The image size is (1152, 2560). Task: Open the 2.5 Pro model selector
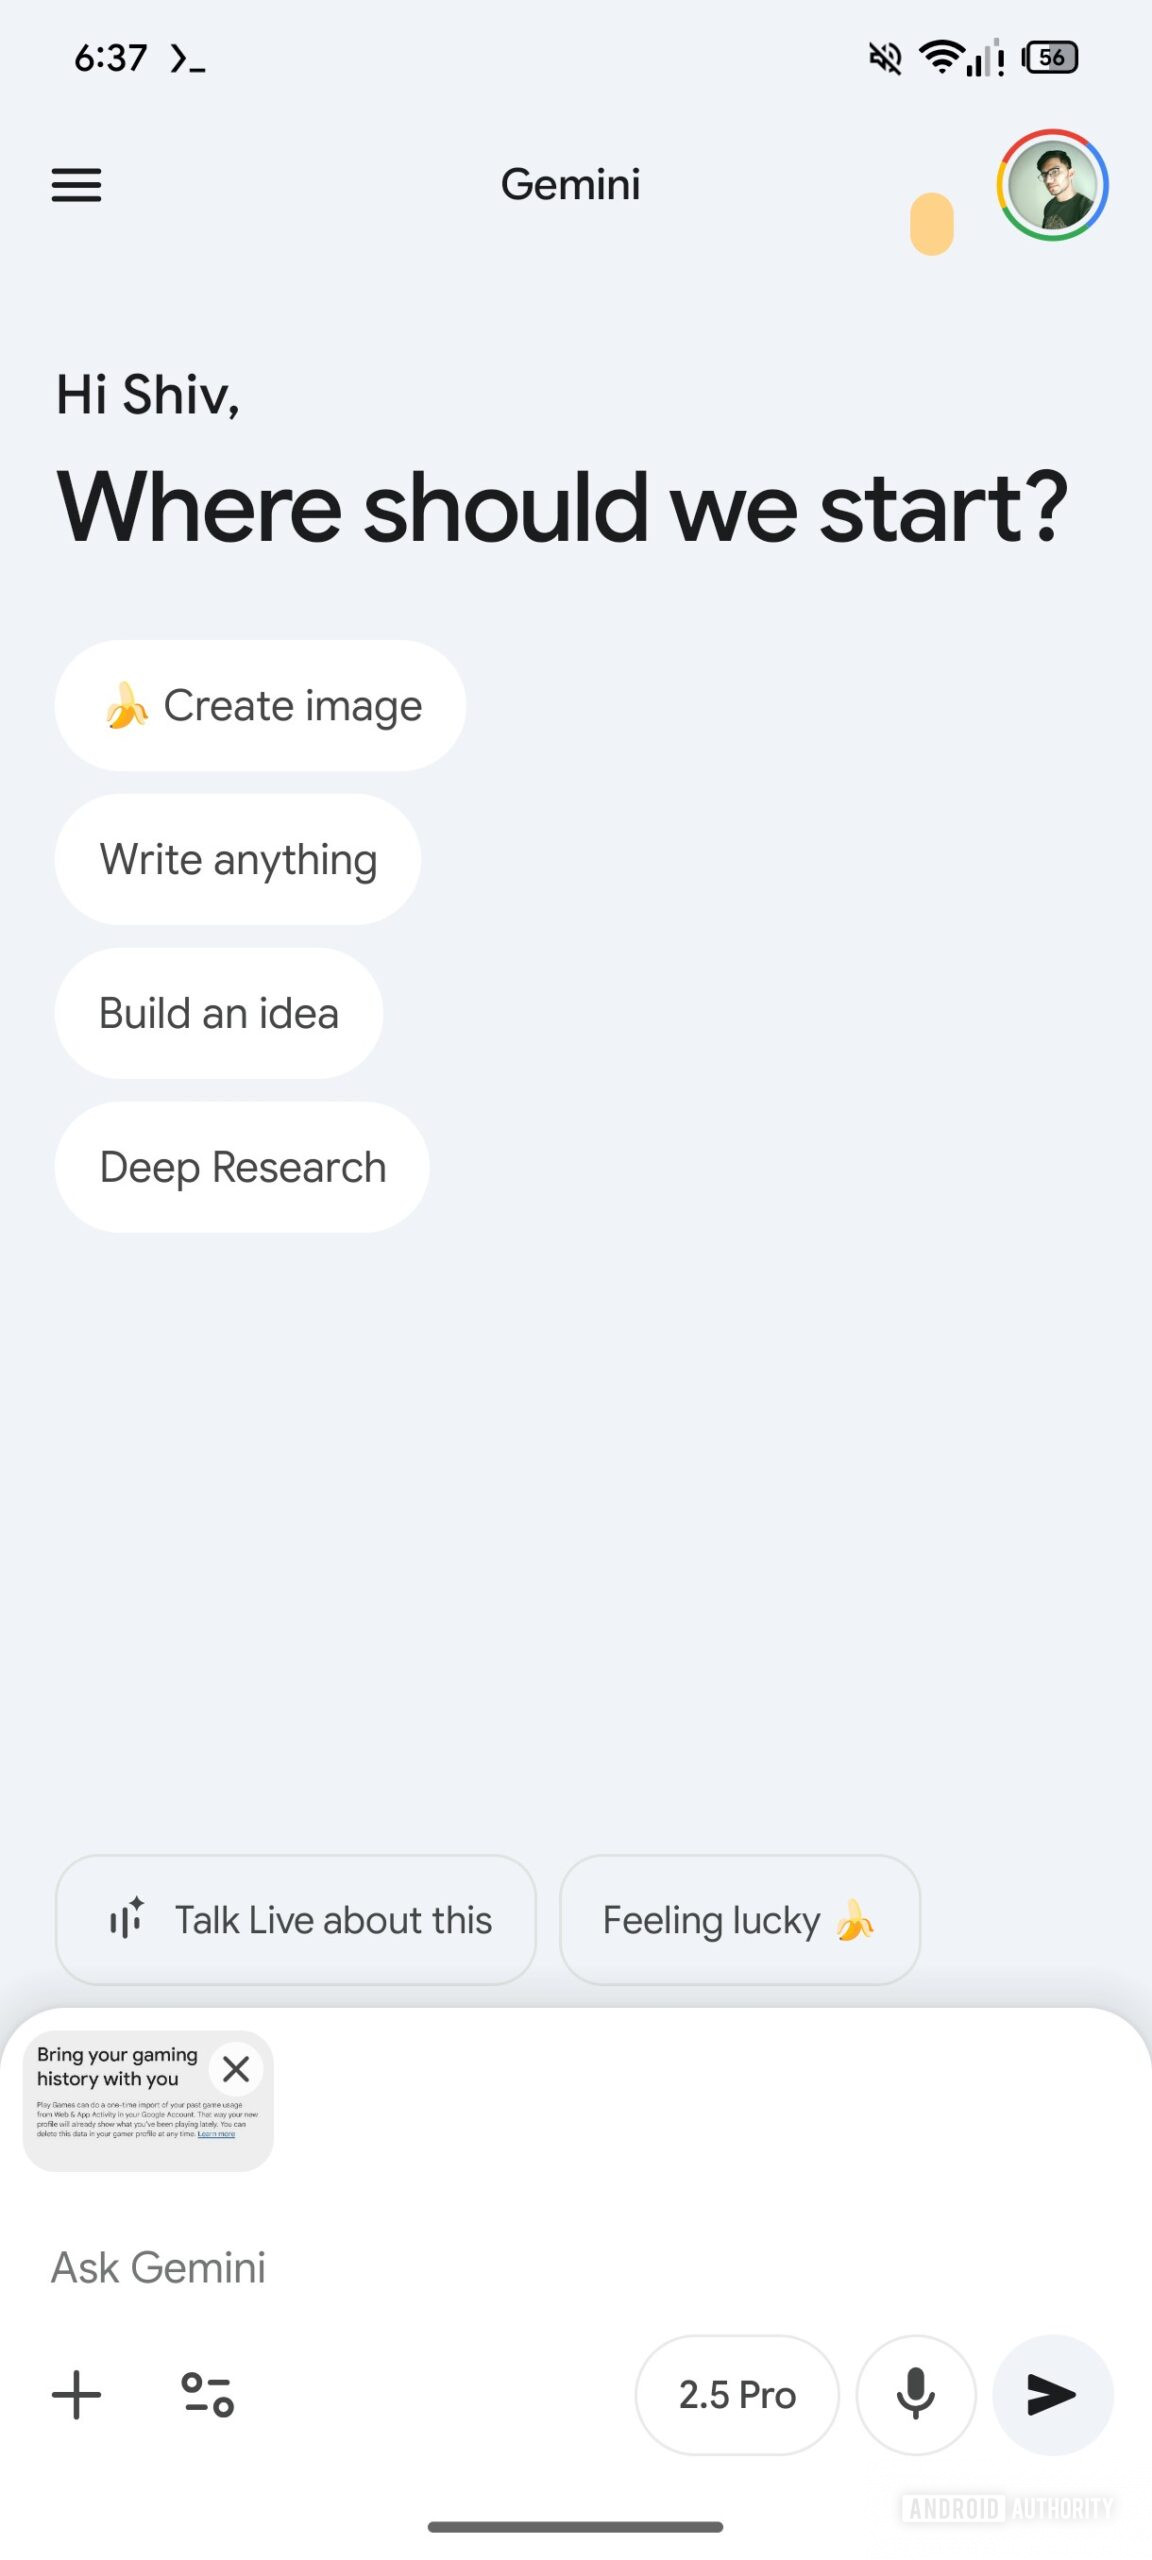pyautogui.click(x=737, y=2394)
